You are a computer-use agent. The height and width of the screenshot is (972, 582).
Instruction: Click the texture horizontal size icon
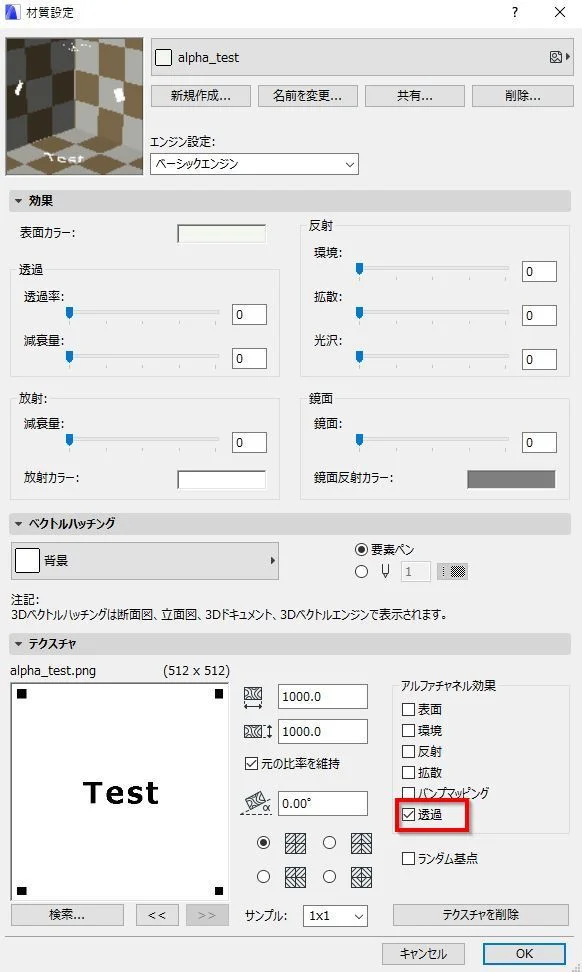[x=253, y=697]
